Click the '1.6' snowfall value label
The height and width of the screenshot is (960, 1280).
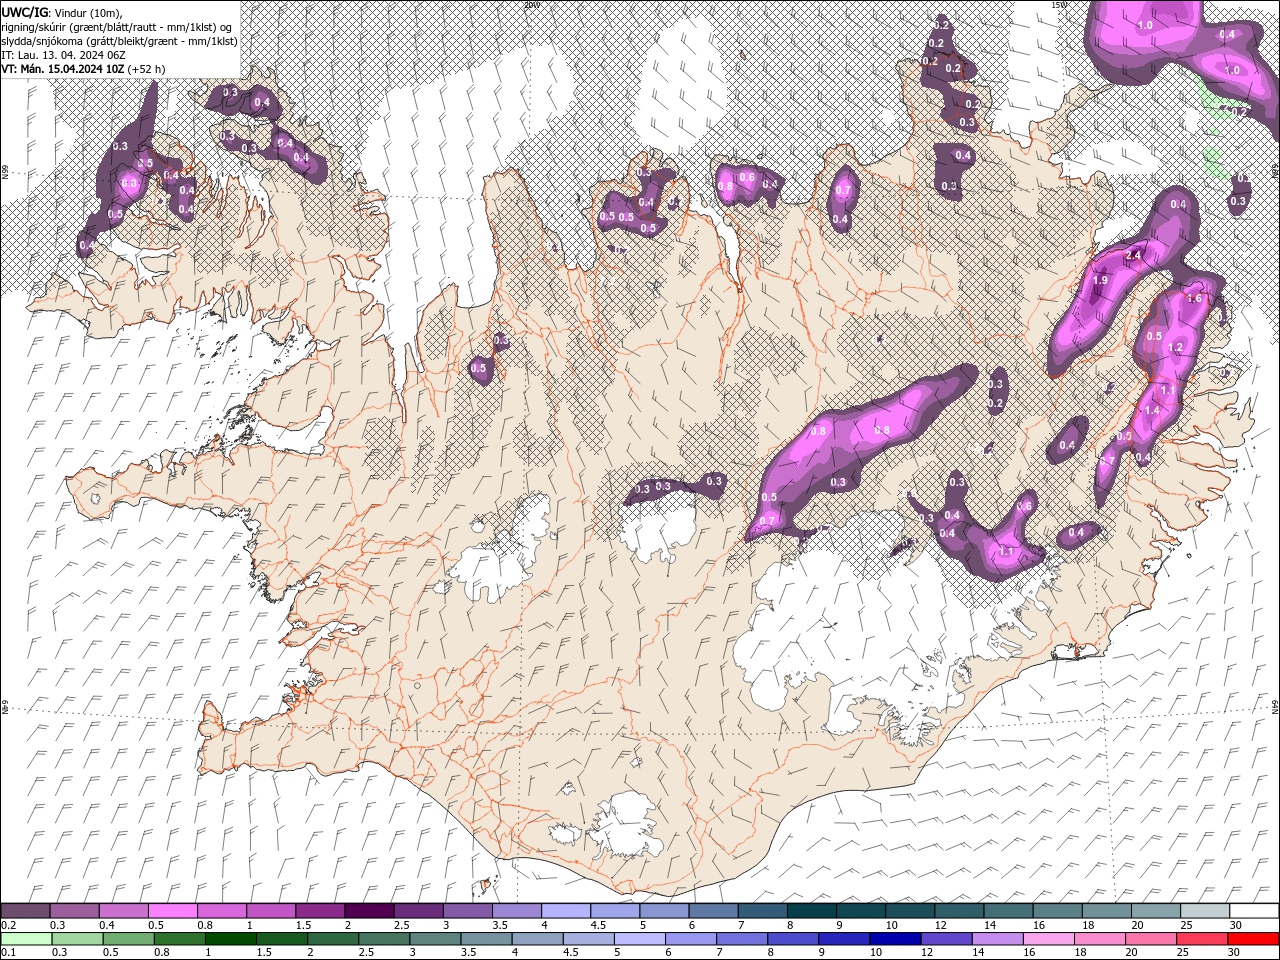(x=1193, y=298)
